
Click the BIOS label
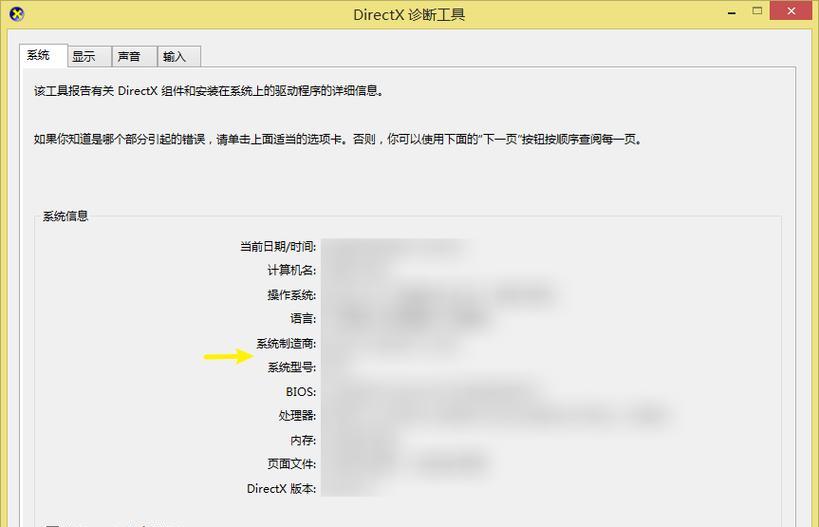[301, 392]
